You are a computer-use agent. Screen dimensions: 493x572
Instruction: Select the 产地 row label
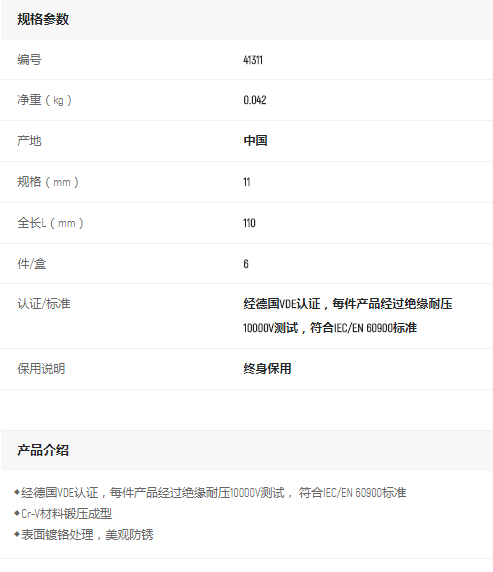(x=30, y=141)
